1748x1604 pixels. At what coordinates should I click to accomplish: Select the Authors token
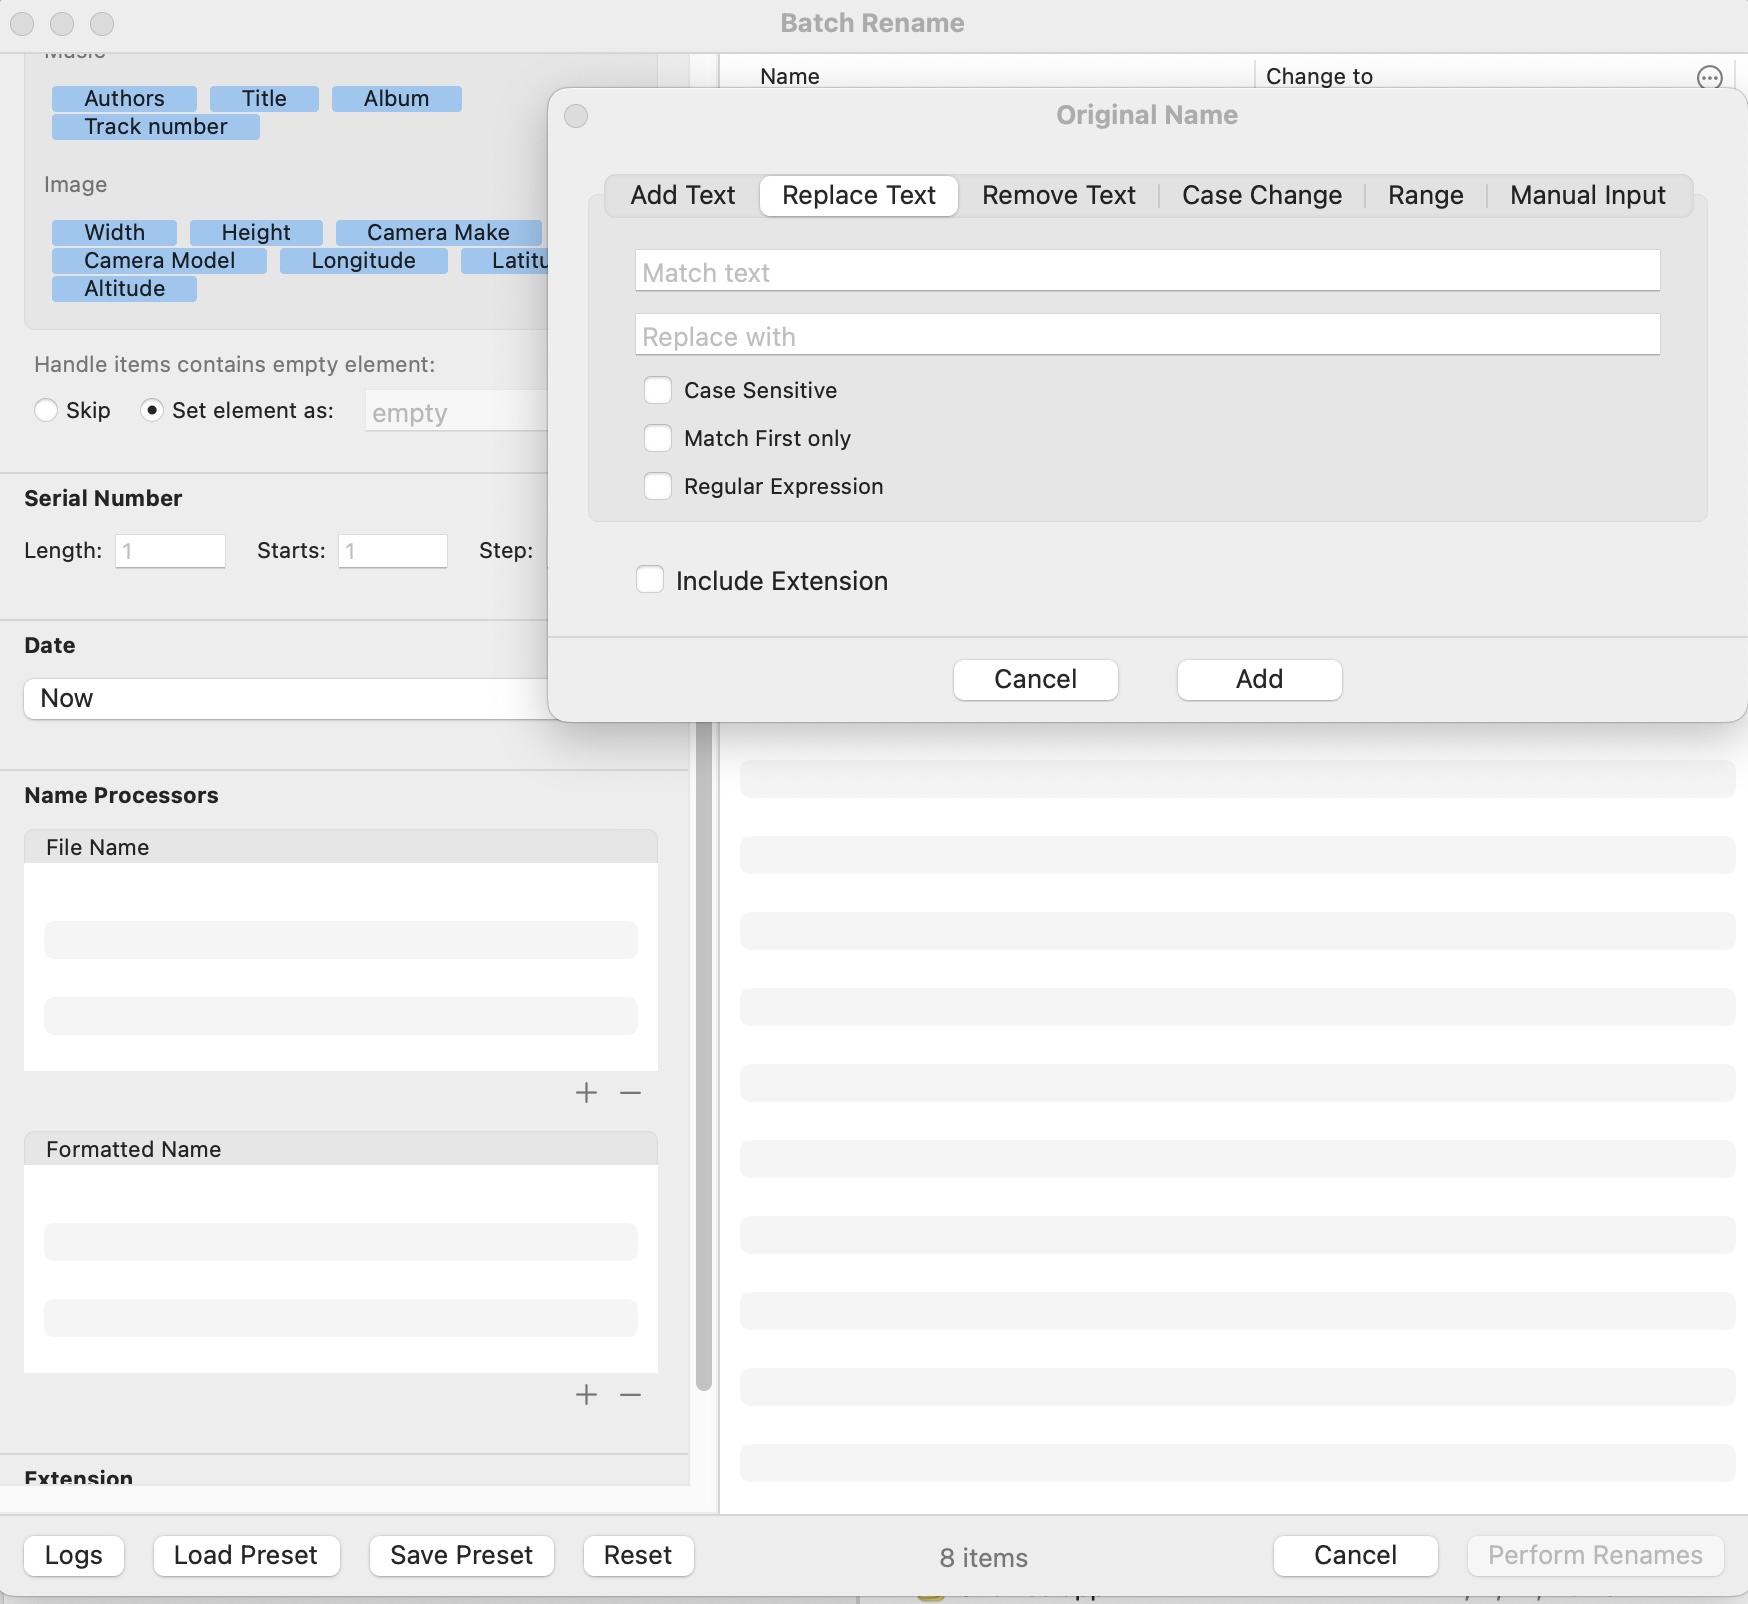point(124,98)
